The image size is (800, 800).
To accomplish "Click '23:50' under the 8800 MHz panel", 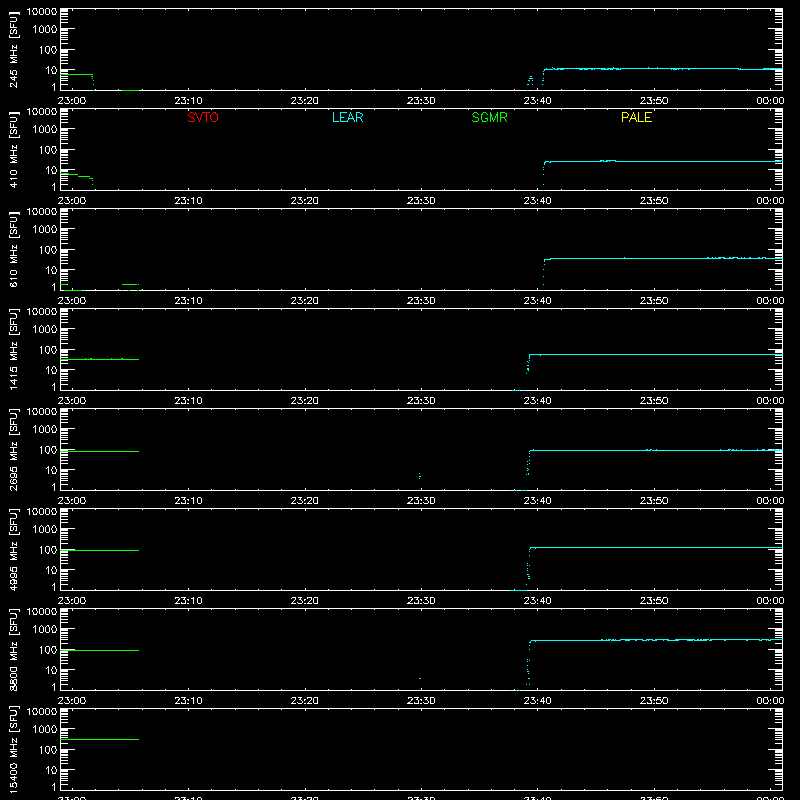I will click(654, 701).
